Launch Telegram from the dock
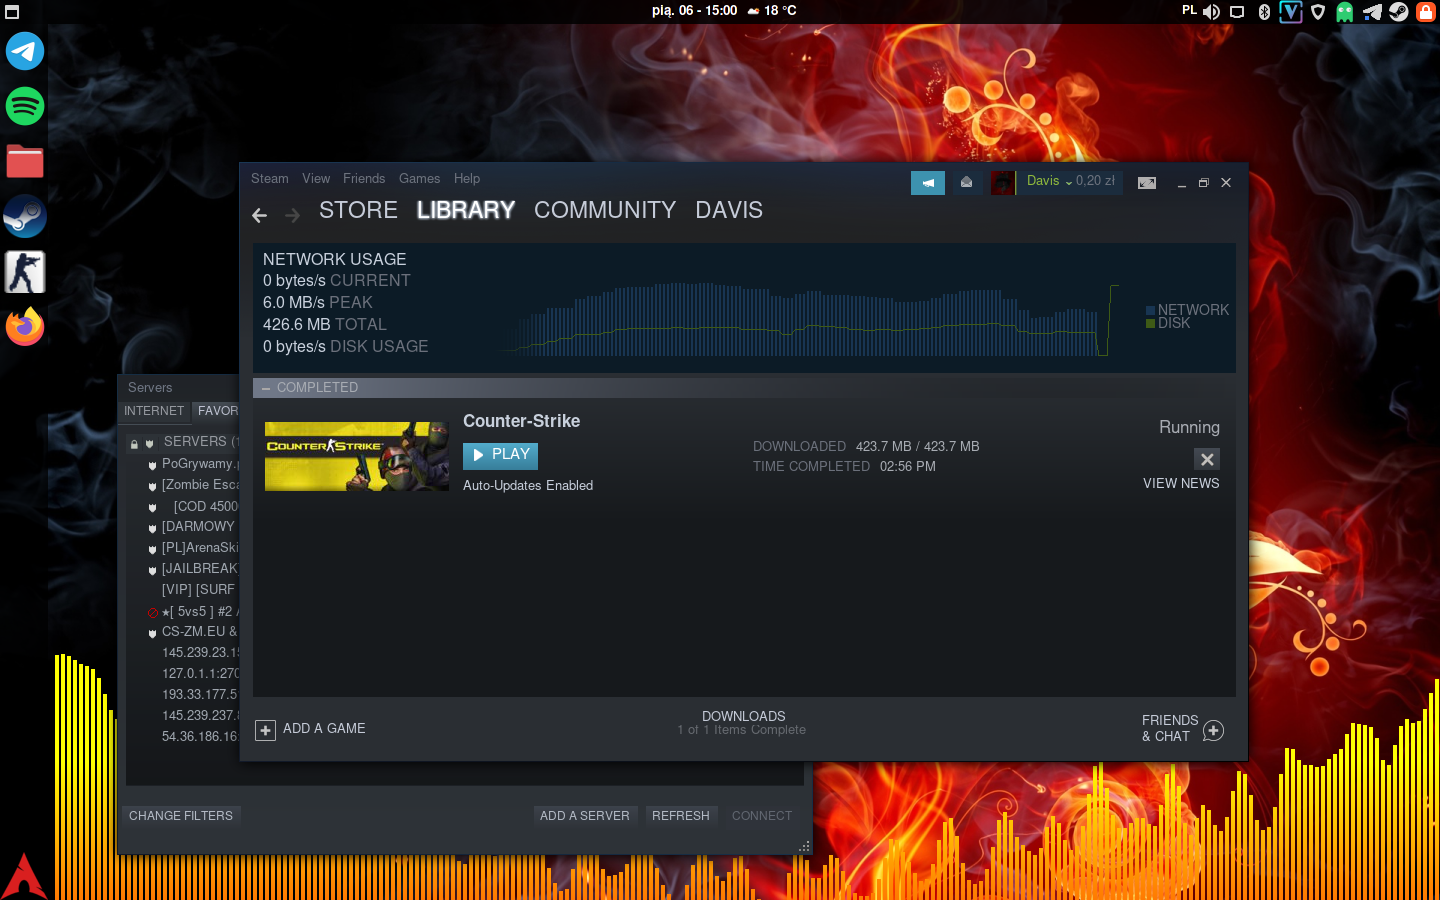Image resolution: width=1440 pixels, height=900 pixels. (25, 51)
